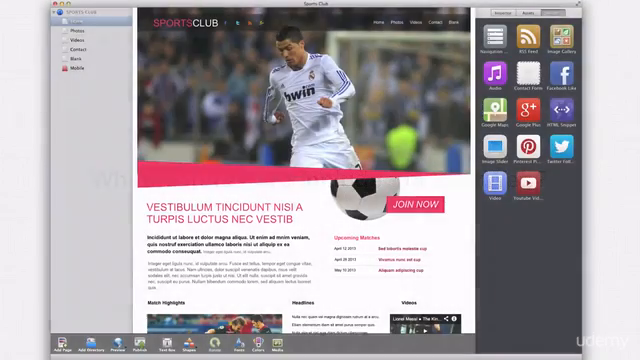Click the RSS icon in the site header
This screenshot has height=360, width=640.
click(249, 23)
